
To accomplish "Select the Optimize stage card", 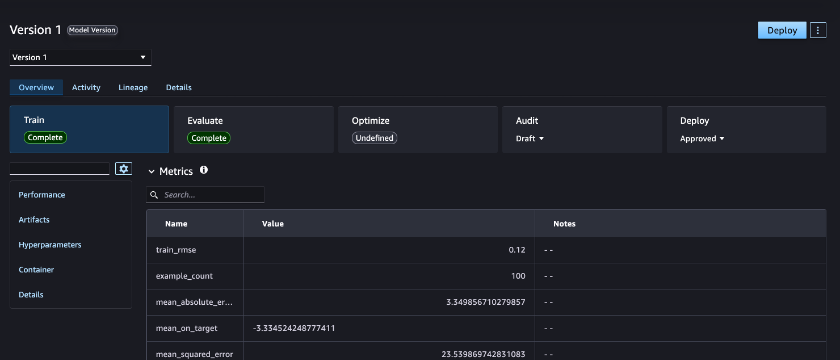I will [418, 129].
